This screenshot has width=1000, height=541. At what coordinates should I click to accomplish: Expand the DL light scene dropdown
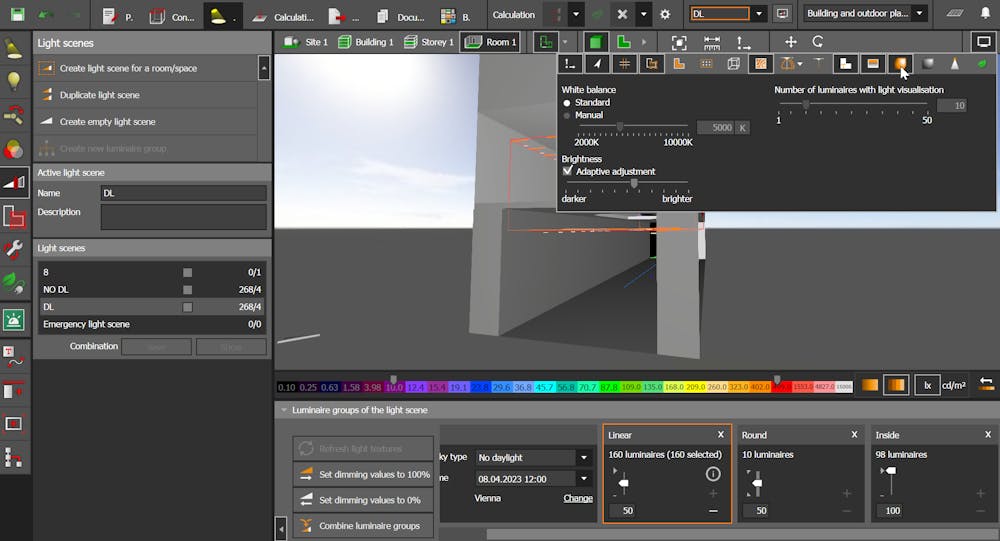coord(760,14)
